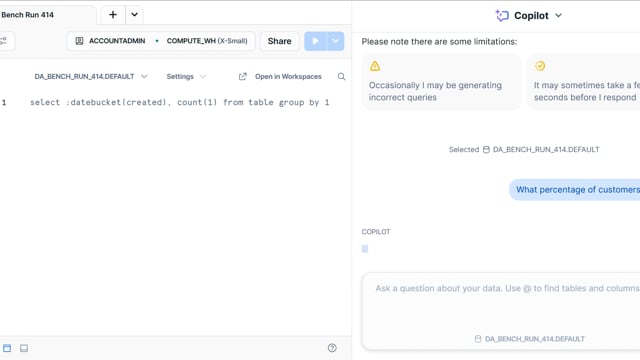This screenshot has width=640, height=360.
Task: Open in Workspaces link
Action: click(x=288, y=77)
